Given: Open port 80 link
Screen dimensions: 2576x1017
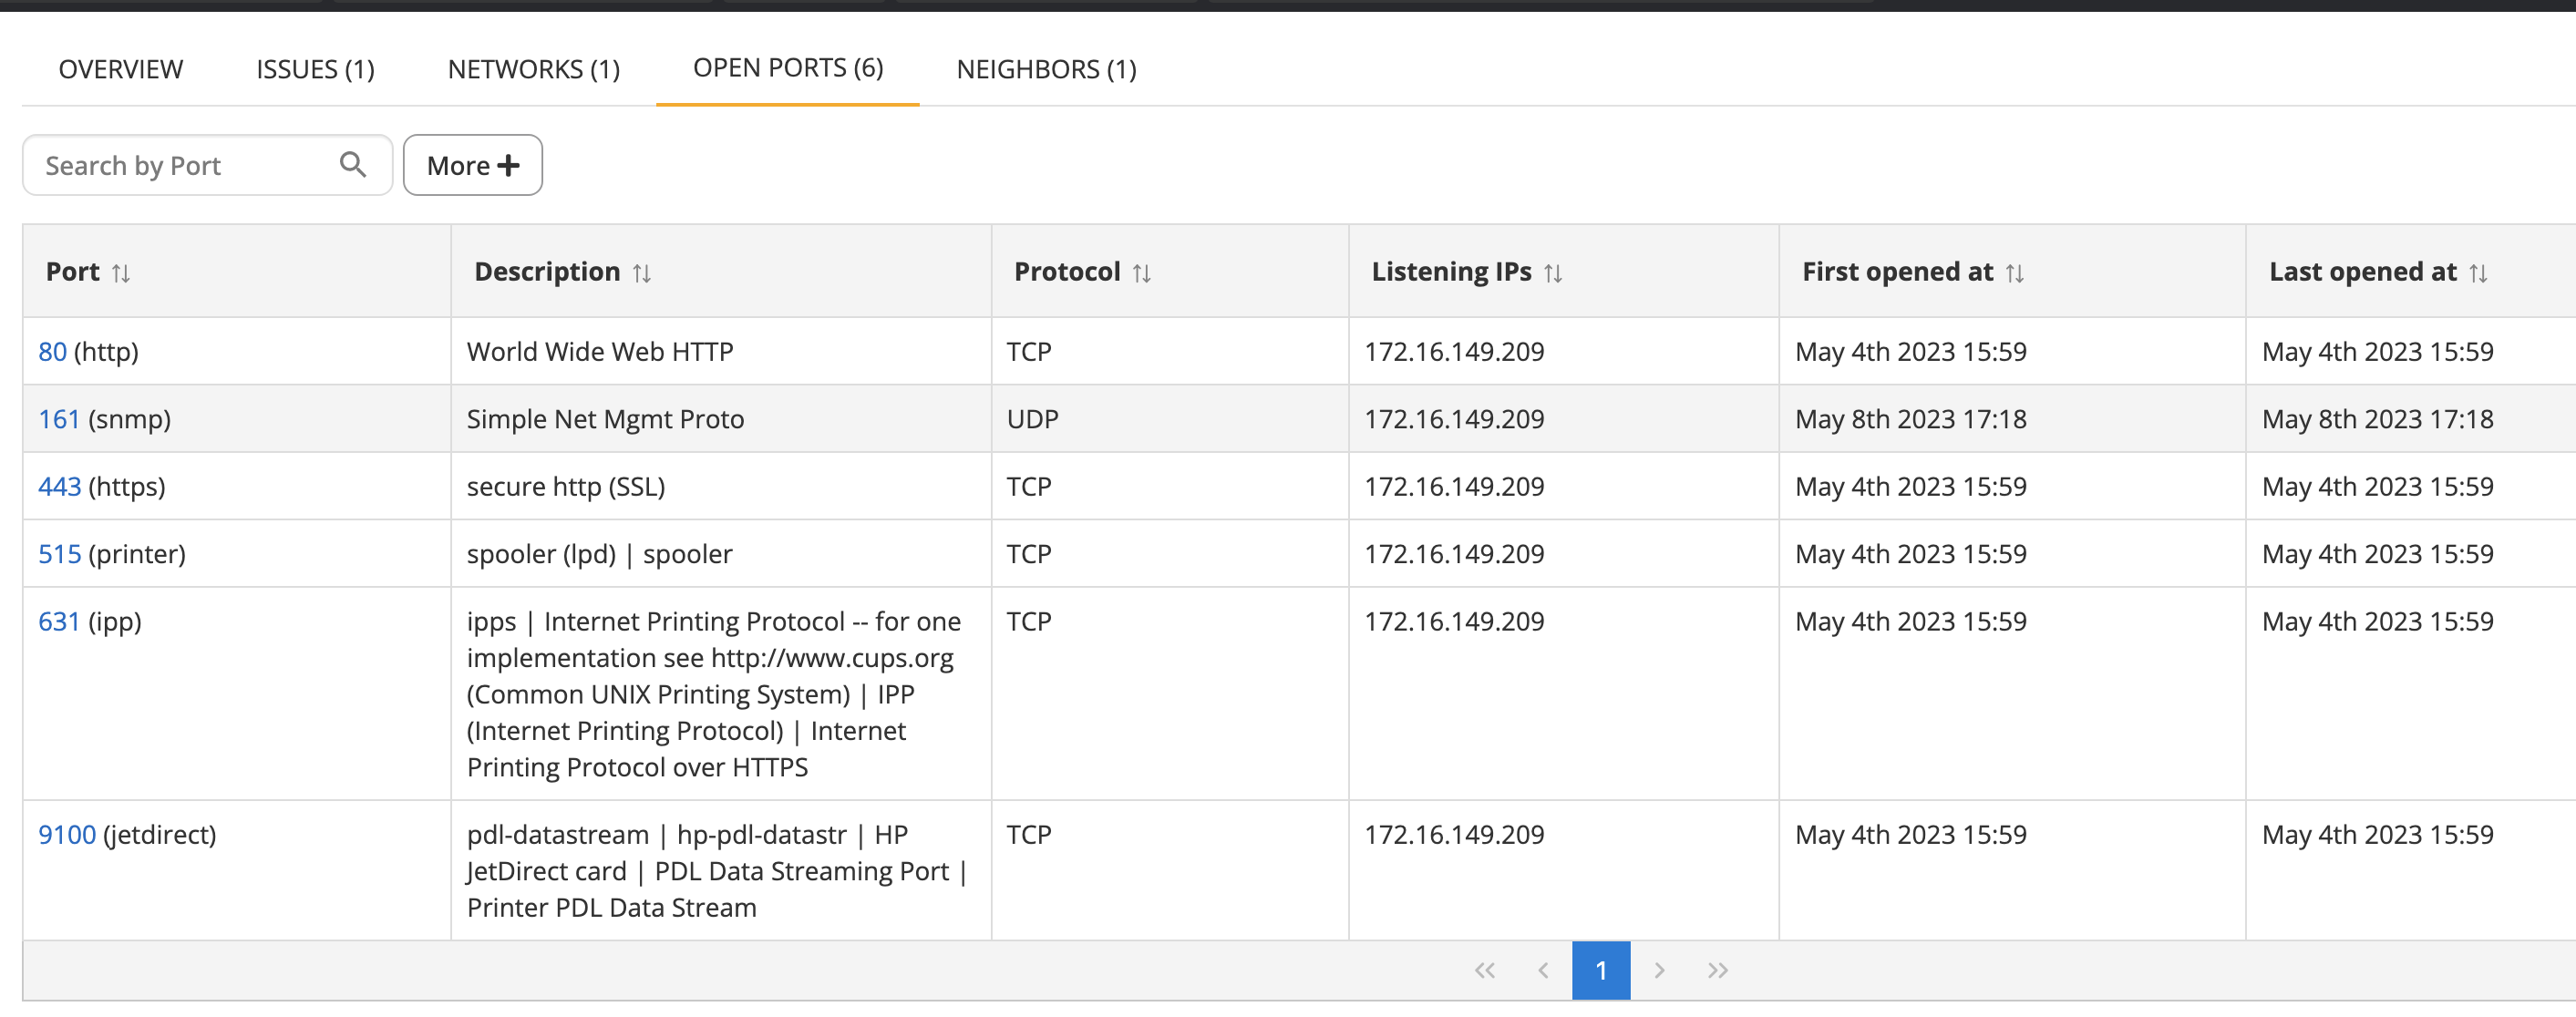Looking at the screenshot, I should coord(52,352).
